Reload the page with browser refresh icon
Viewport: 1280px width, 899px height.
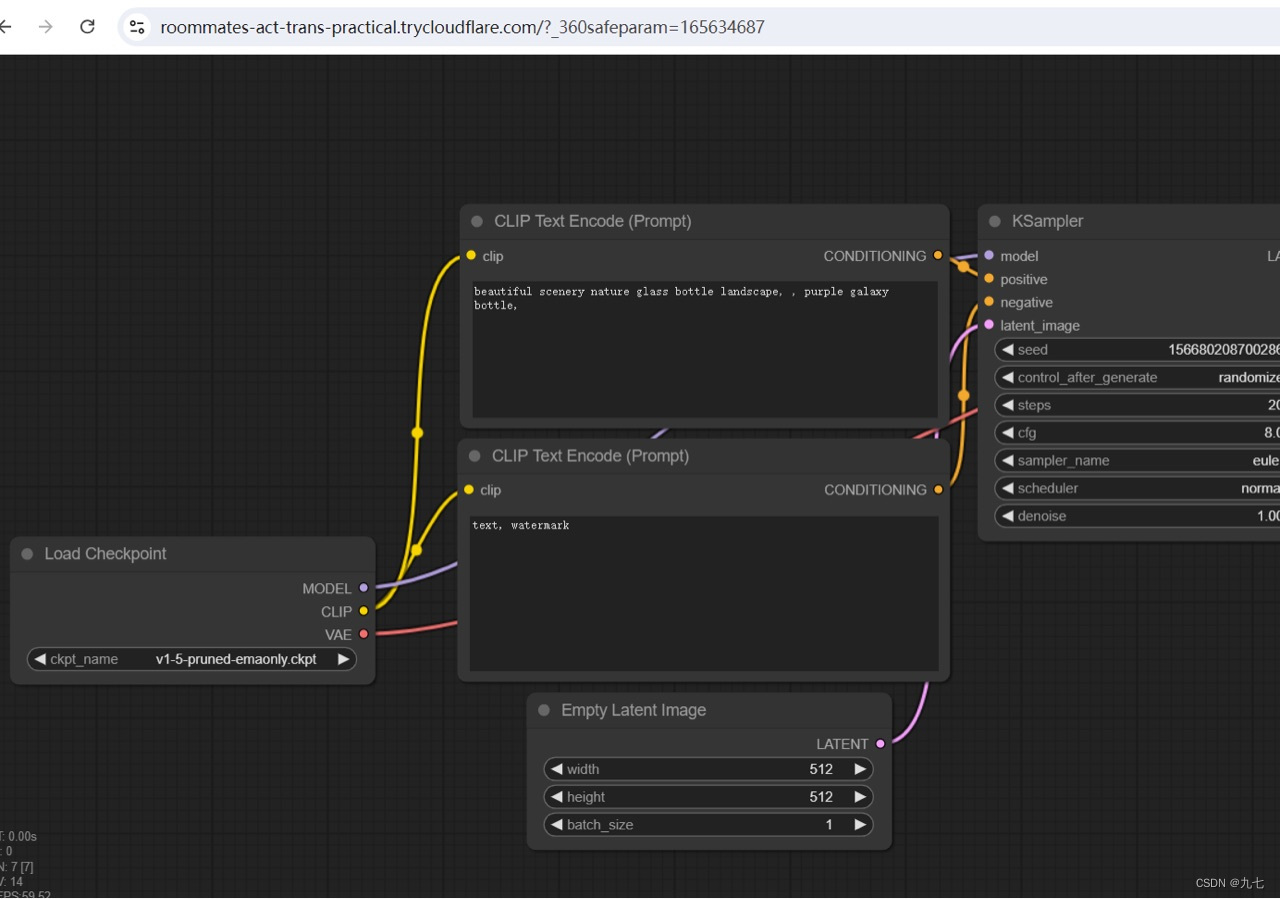[x=87, y=27]
